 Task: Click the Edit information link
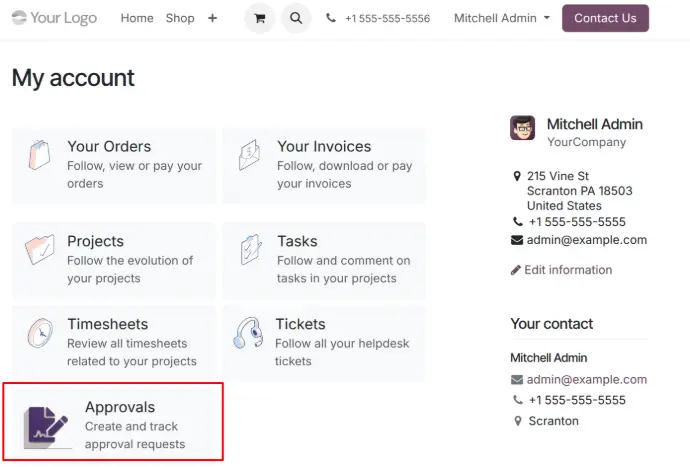tap(567, 270)
